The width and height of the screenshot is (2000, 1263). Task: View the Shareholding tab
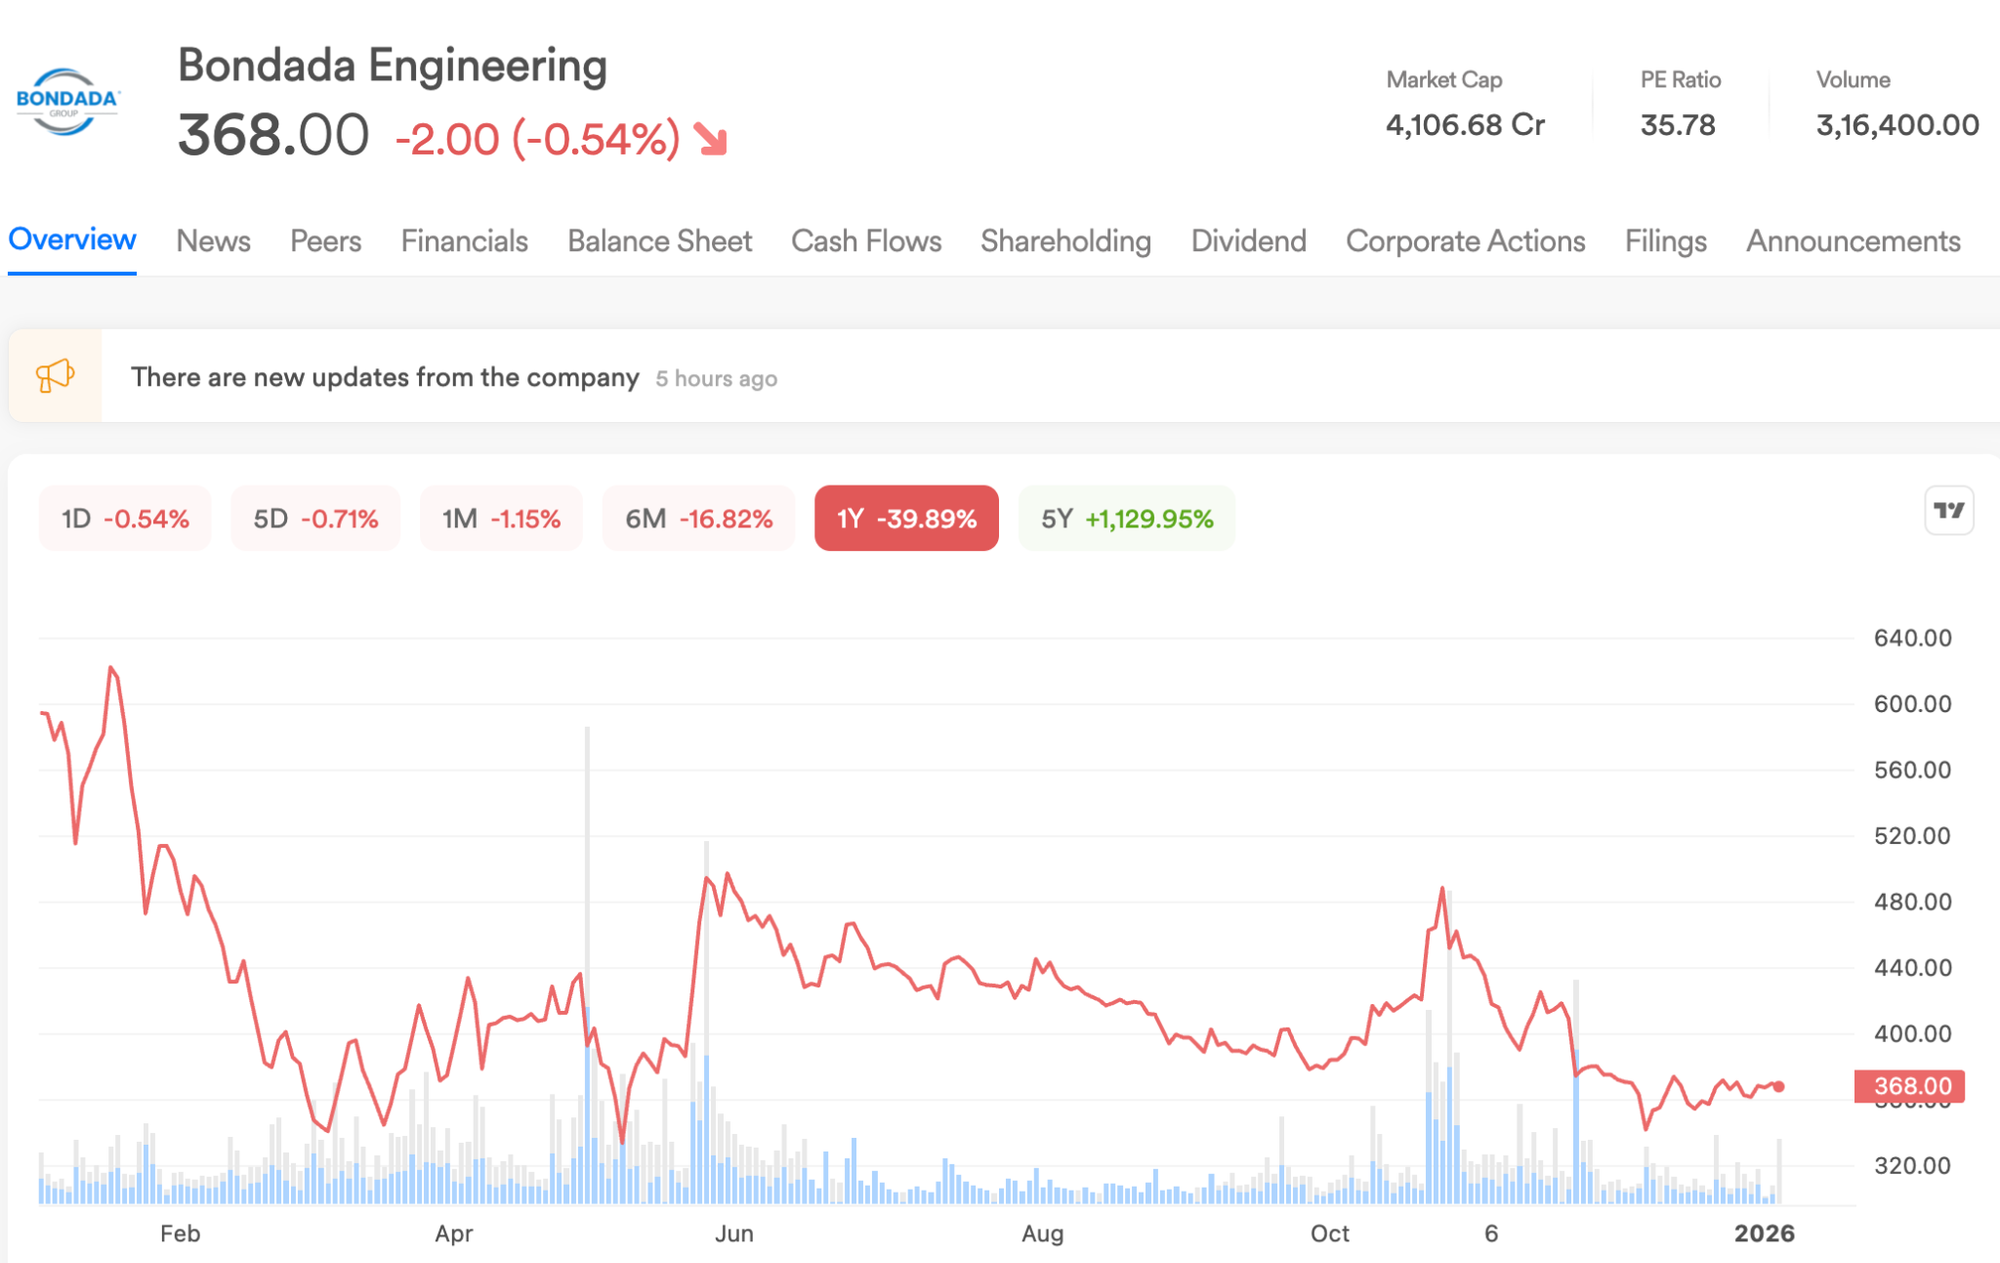coord(1065,241)
